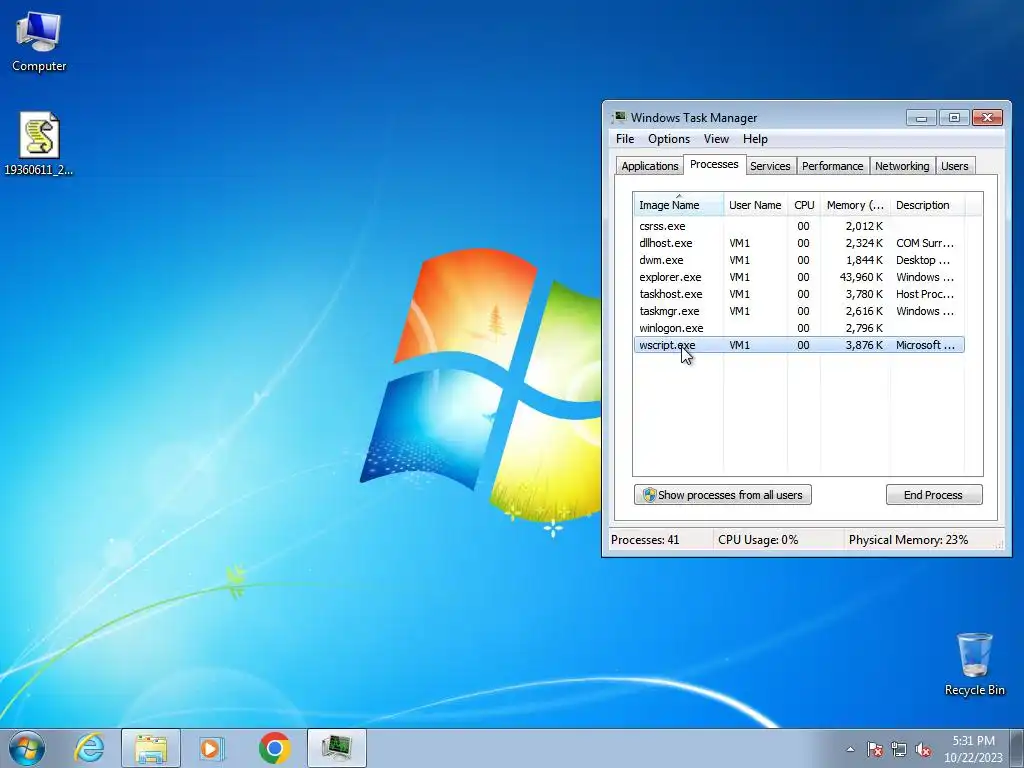Screen dimensions: 1024x768
Task: Click the Physical Memory: 23% status text
Action: click(x=908, y=540)
